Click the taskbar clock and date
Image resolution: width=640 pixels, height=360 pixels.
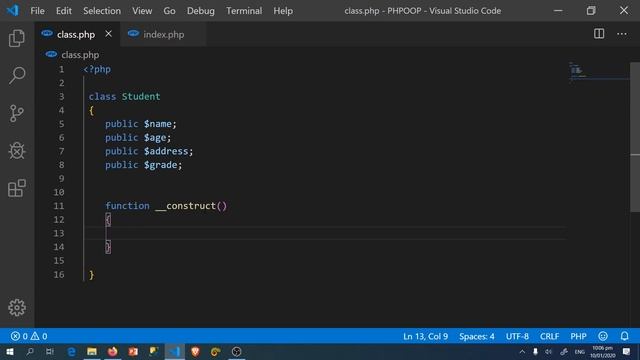(x=602, y=351)
